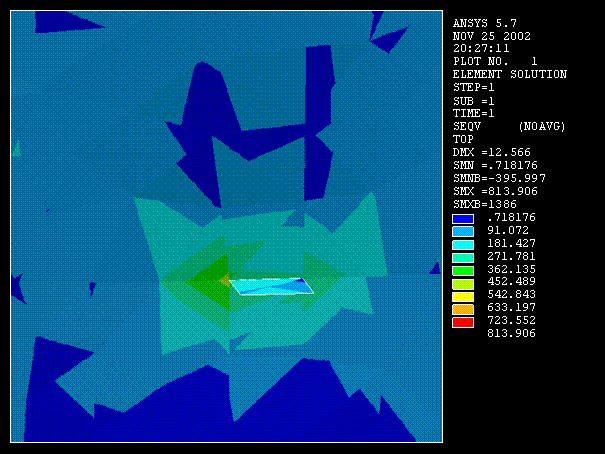Click the 'SUB =1' text

click(x=473, y=101)
